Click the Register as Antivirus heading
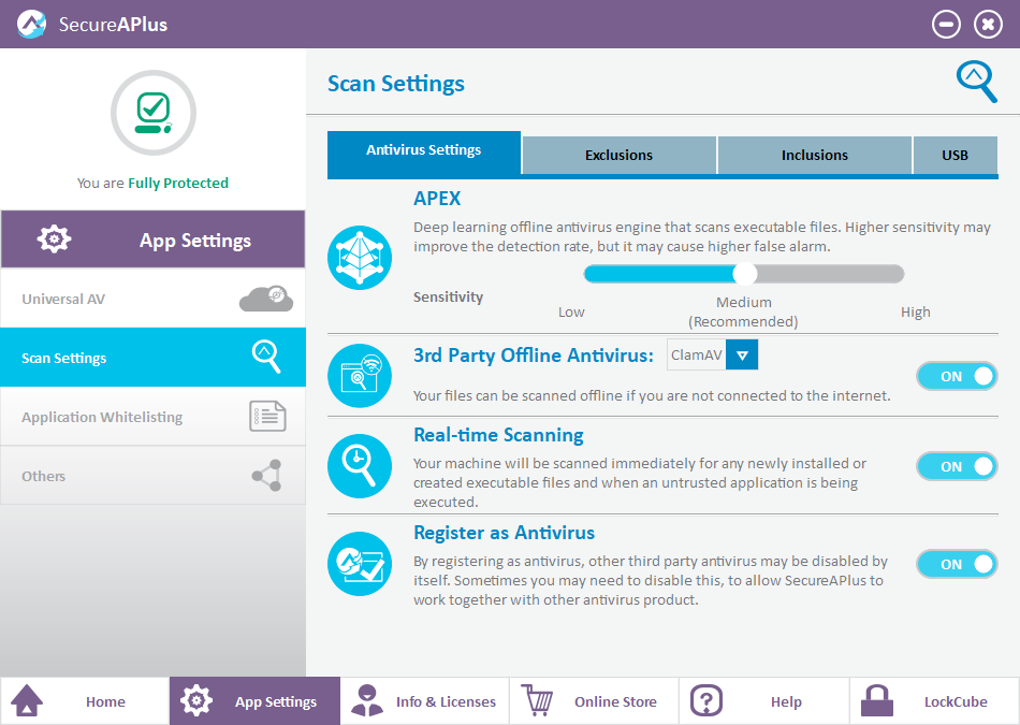1020x725 pixels. pos(504,533)
